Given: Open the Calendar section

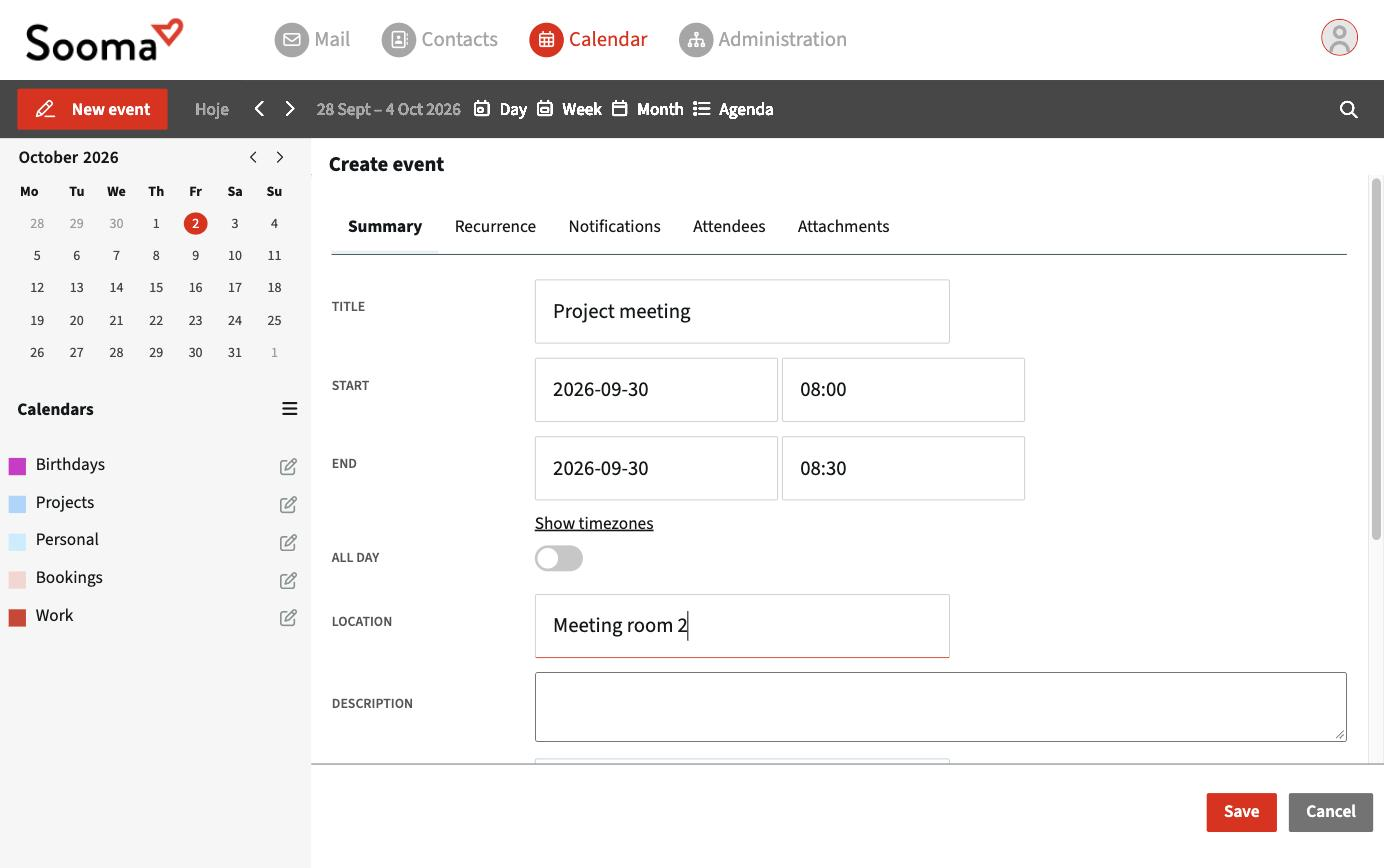Looking at the screenshot, I should (x=588, y=40).
